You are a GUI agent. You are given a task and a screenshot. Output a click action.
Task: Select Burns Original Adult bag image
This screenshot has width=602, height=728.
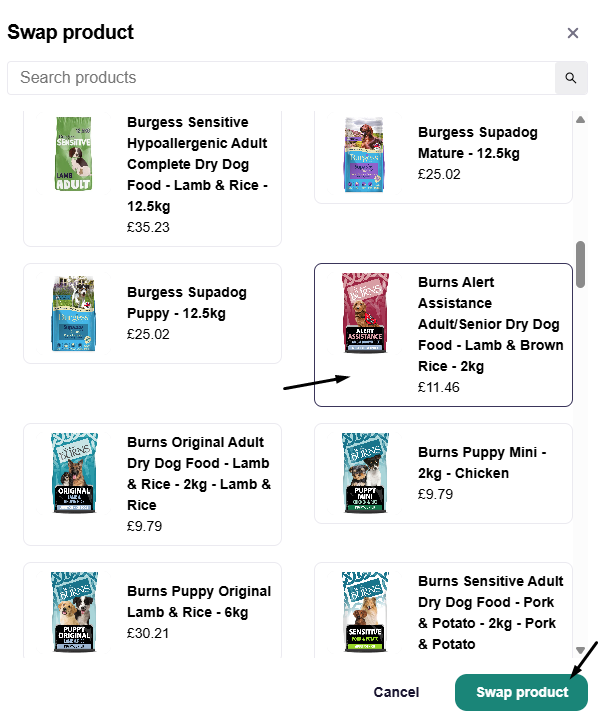coord(73,473)
